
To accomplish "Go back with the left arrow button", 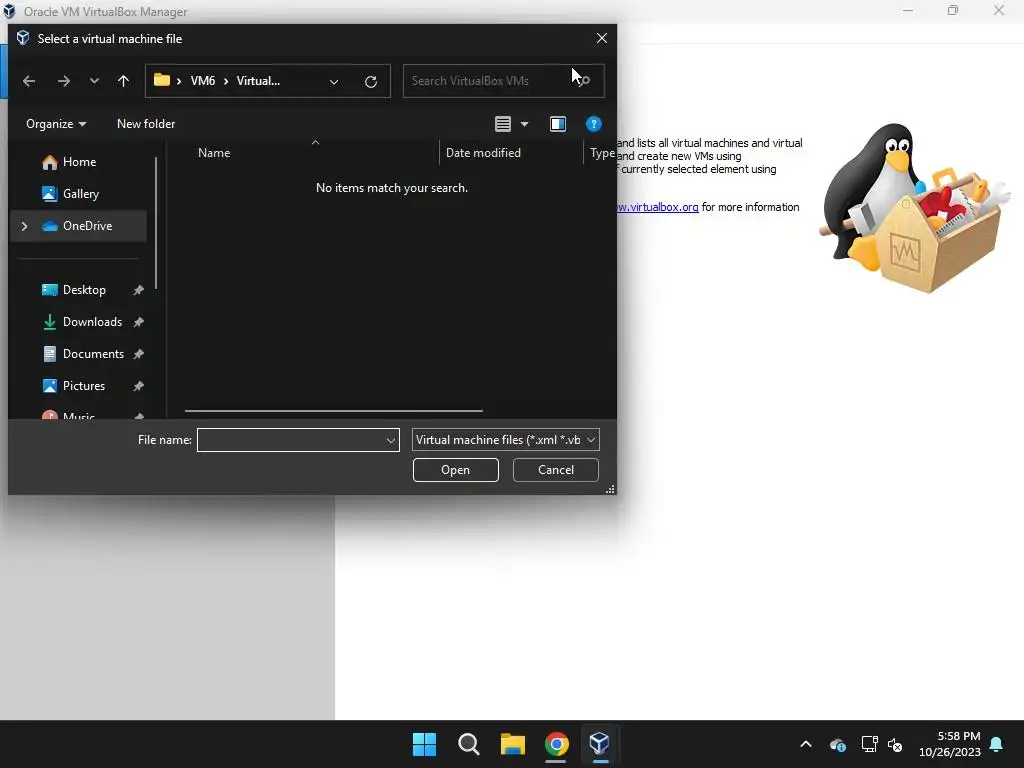I will 29,81.
